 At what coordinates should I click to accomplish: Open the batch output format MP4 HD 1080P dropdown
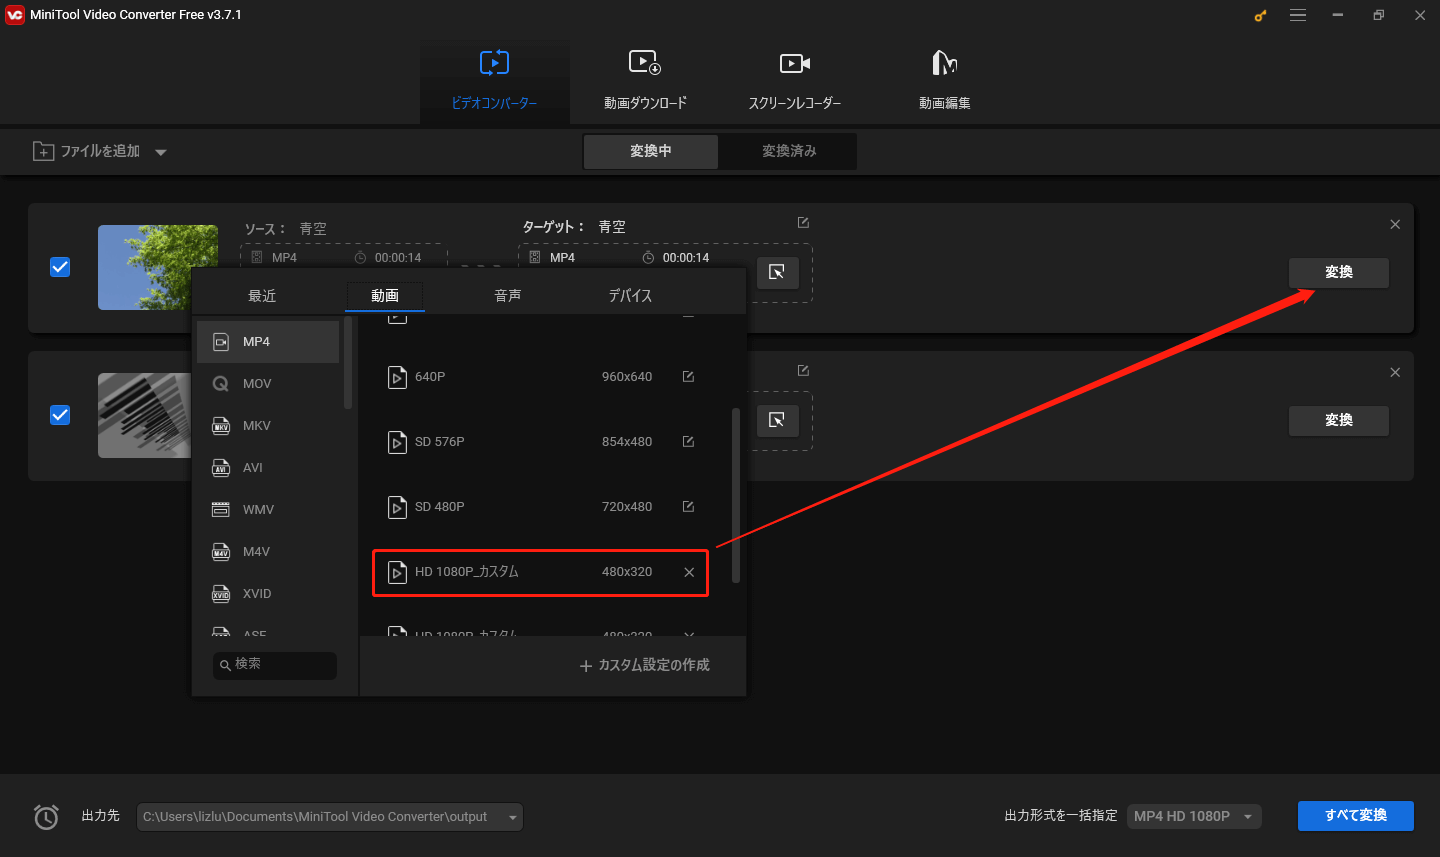pos(1194,817)
